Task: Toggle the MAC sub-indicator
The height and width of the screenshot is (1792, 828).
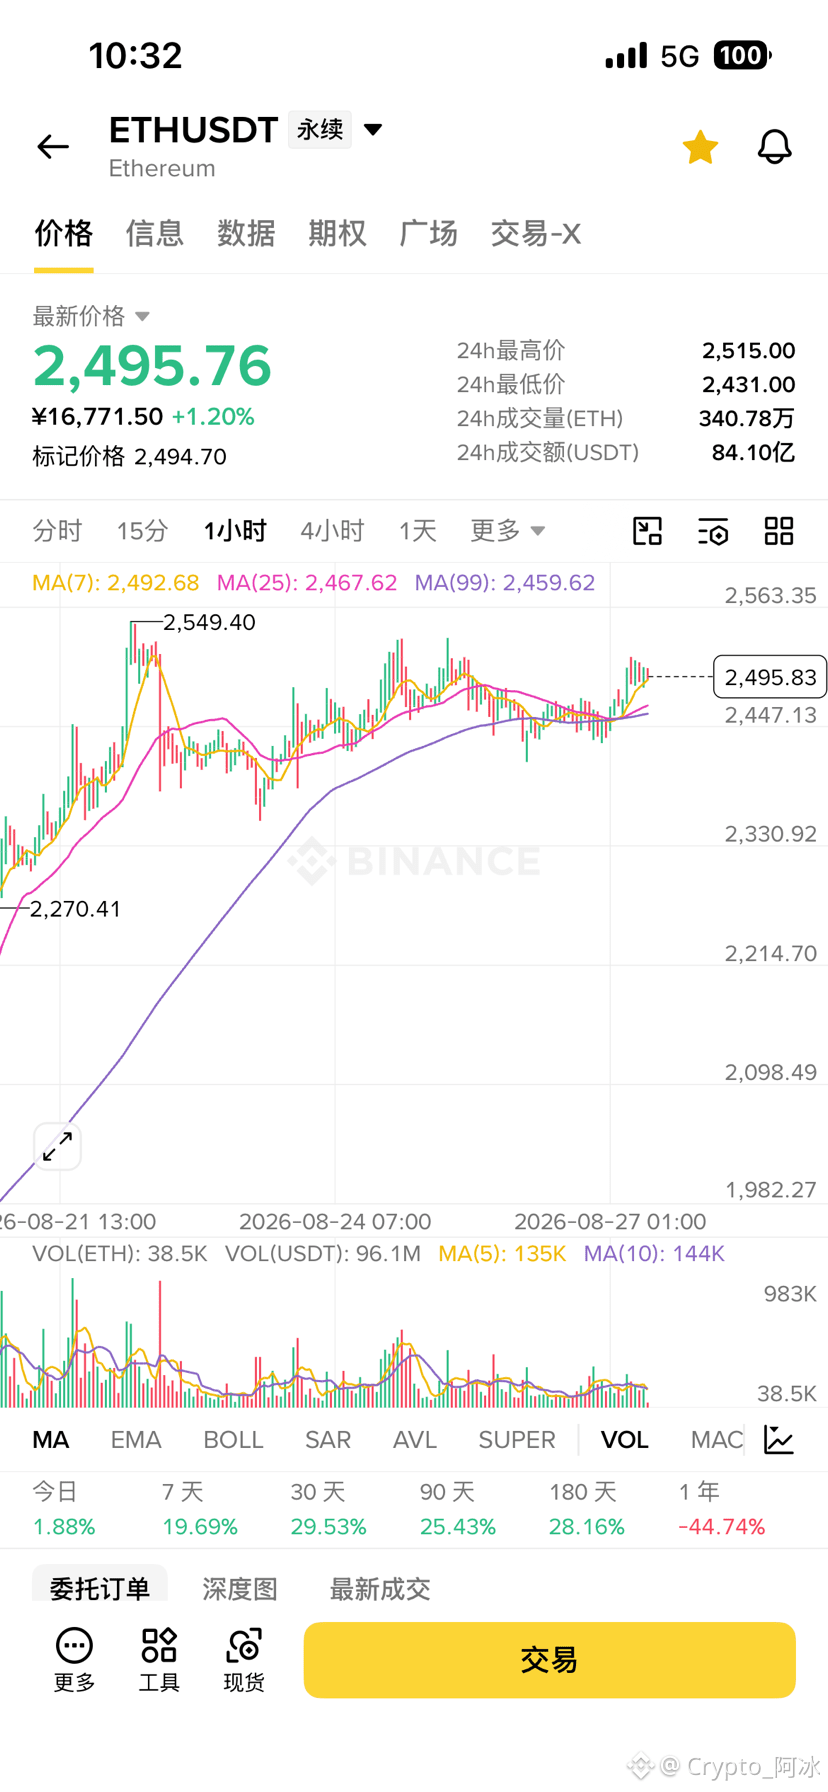Action: pyautogui.click(x=717, y=1440)
